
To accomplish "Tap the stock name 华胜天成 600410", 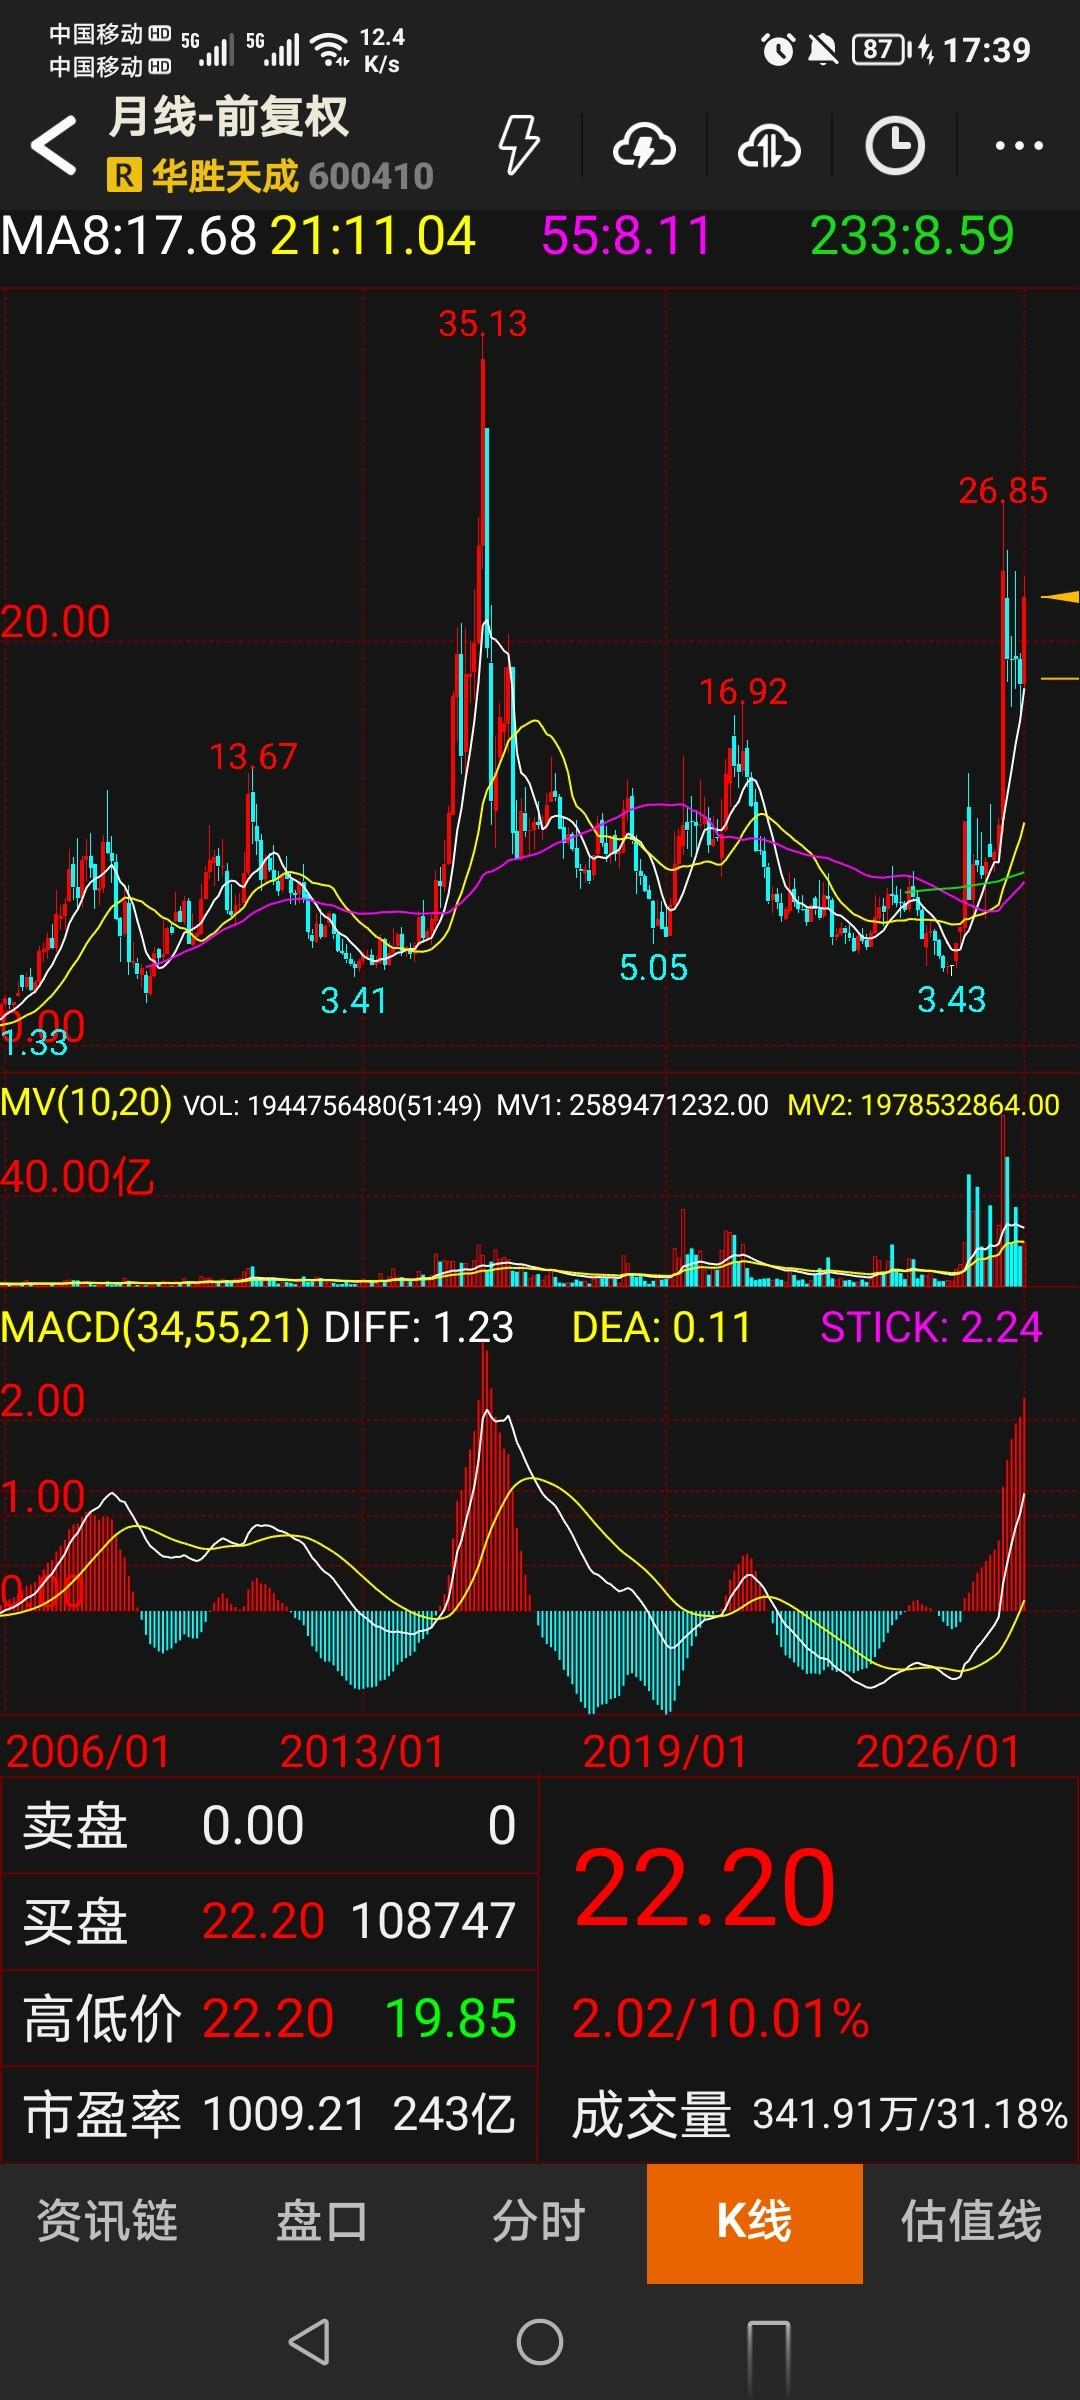I will [x=292, y=176].
